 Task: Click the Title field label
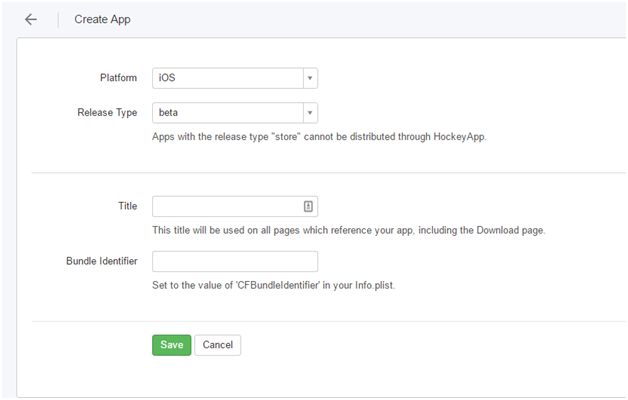tap(127, 206)
